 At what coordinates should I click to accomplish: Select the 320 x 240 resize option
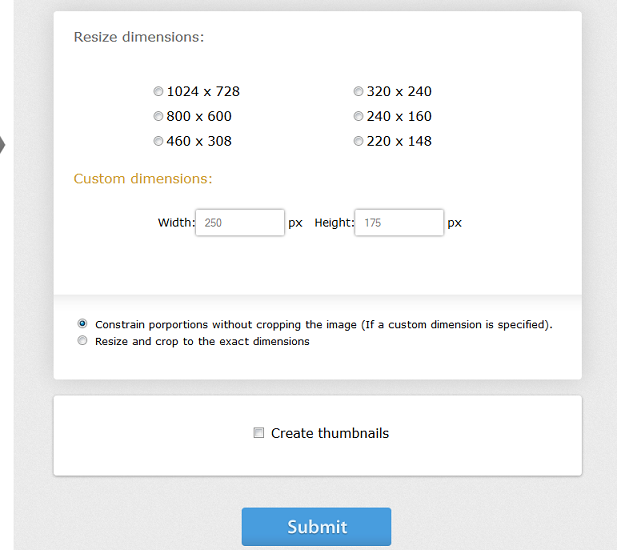(x=358, y=91)
